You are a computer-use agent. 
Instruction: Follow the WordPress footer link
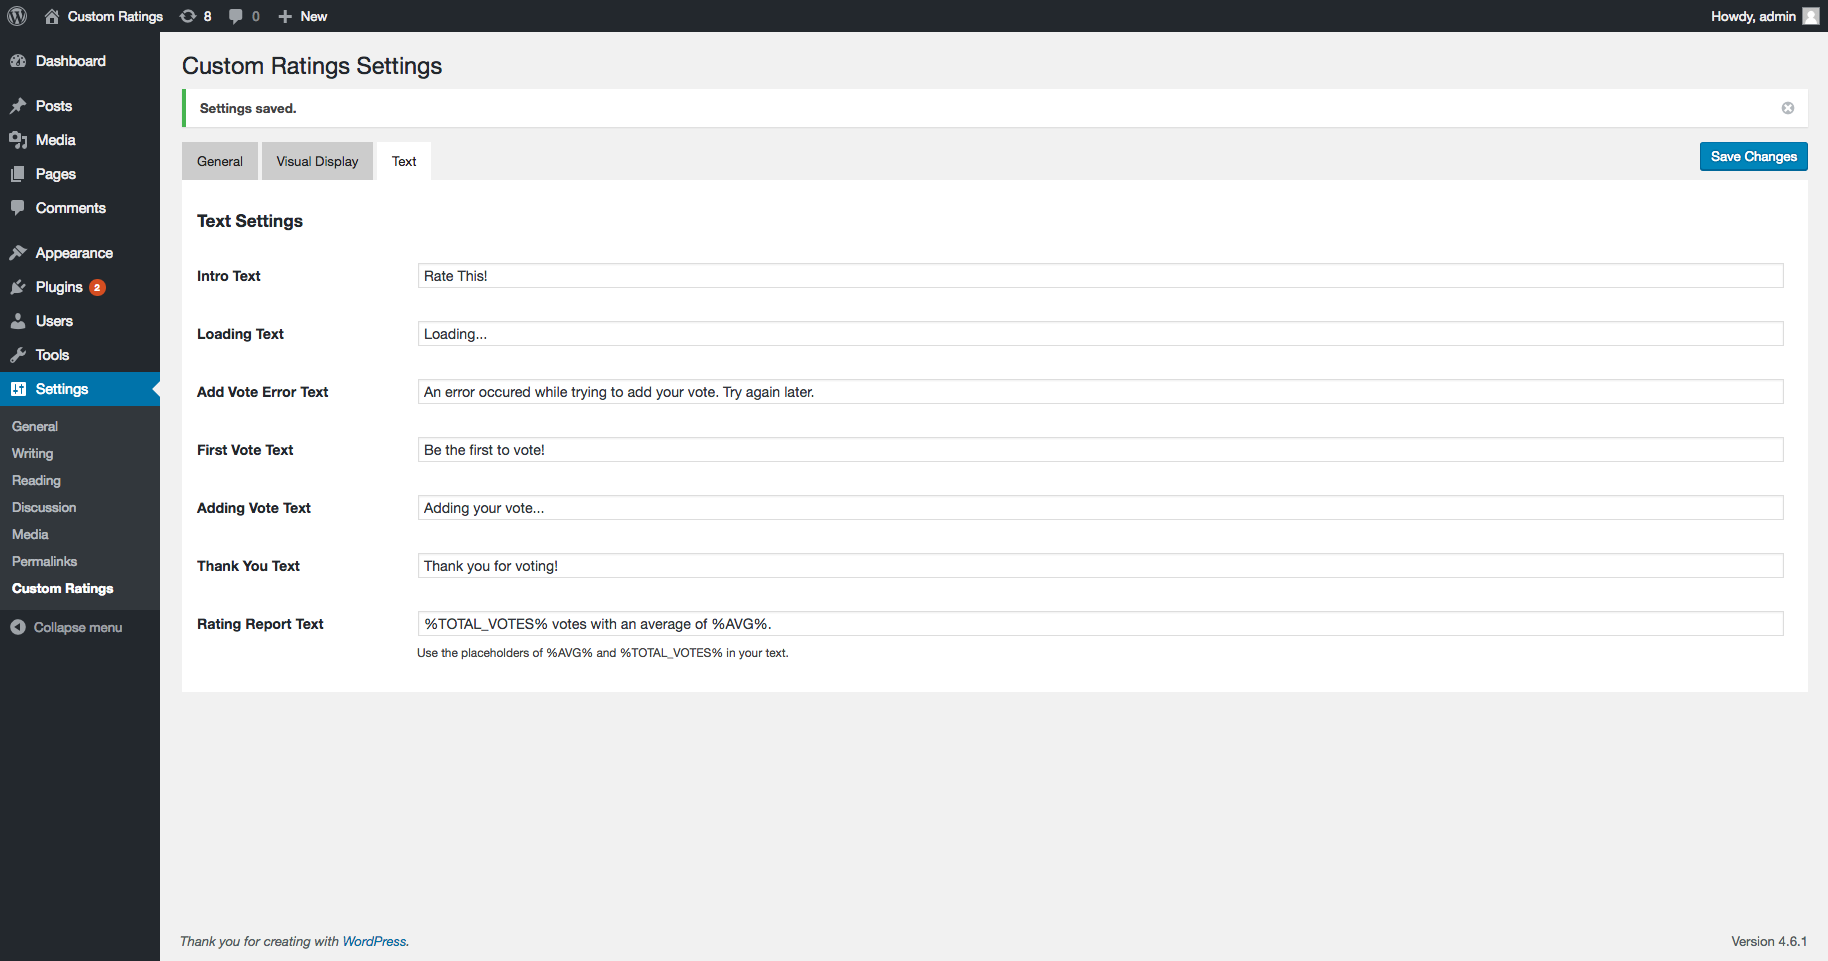pyautogui.click(x=374, y=941)
